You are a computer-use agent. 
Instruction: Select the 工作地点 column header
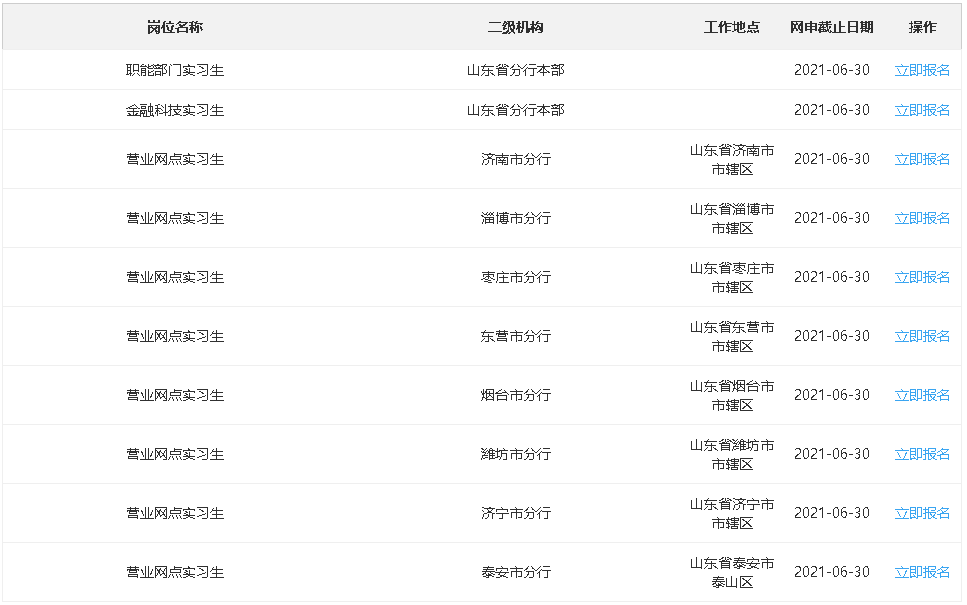click(x=731, y=27)
